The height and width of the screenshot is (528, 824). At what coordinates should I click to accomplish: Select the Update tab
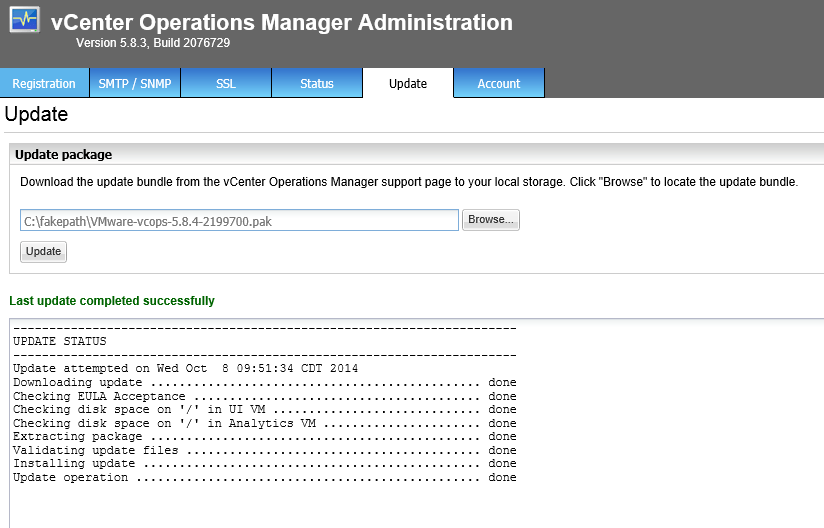(408, 83)
